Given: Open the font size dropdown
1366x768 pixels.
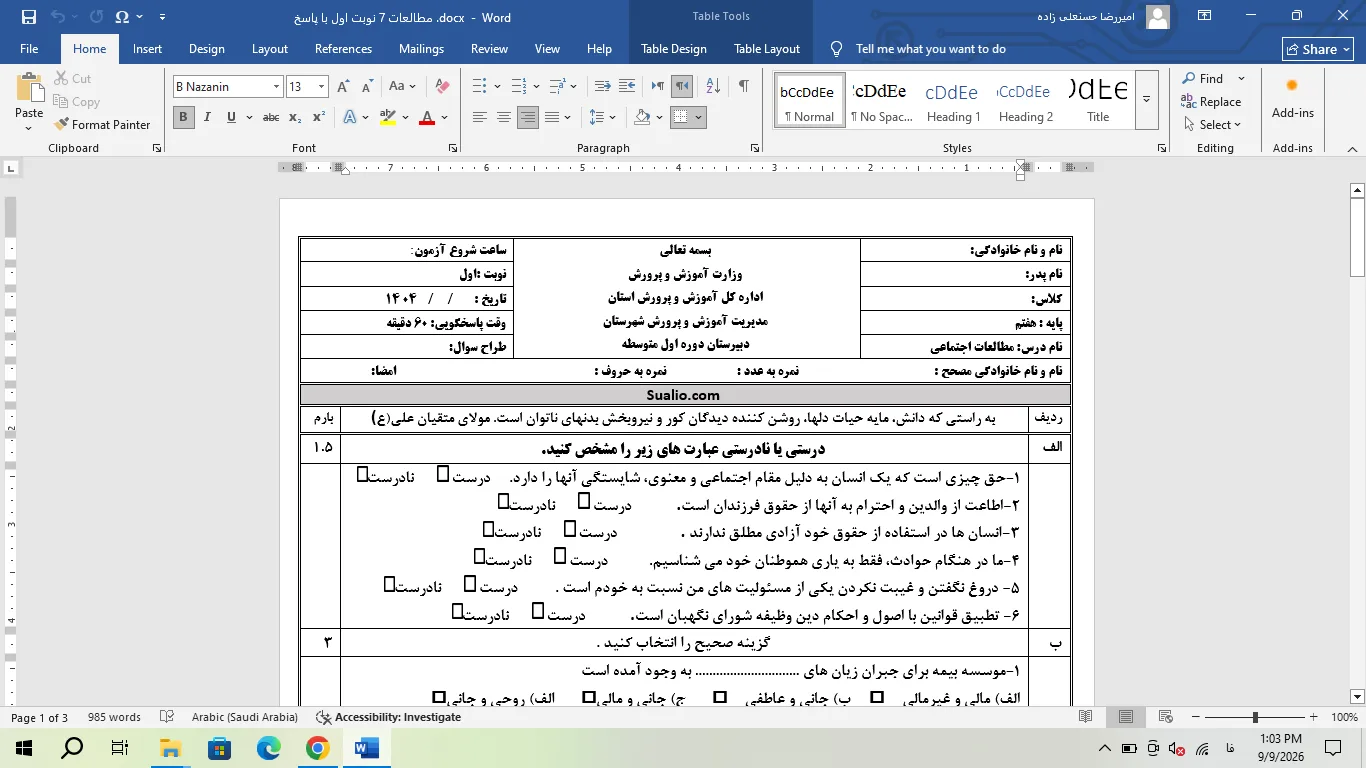Looking at the screenshot, I should 321,87.
